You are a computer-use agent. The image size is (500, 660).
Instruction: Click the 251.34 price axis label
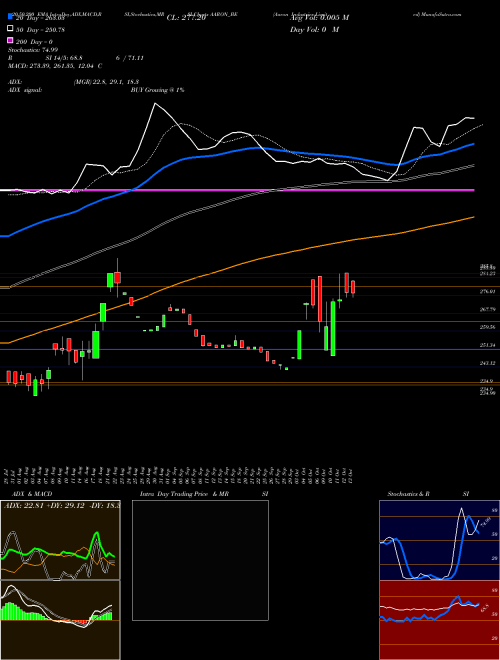tap(488, 345)
